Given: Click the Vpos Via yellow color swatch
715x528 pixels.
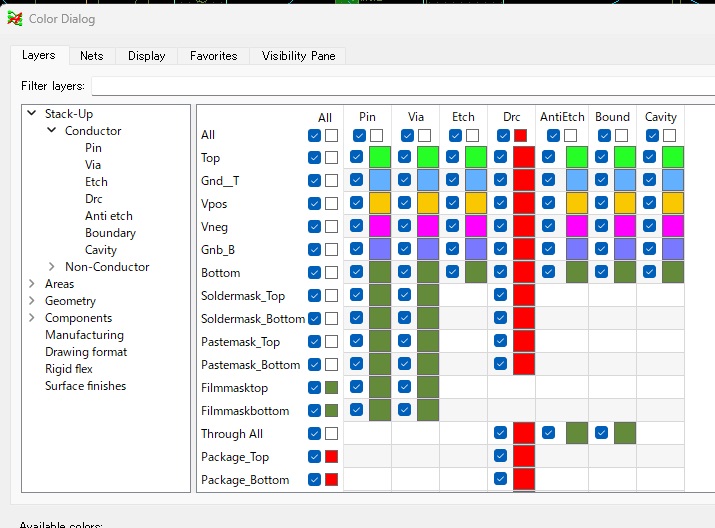Looking at the screenshot, I should click(x=428, y=203).
